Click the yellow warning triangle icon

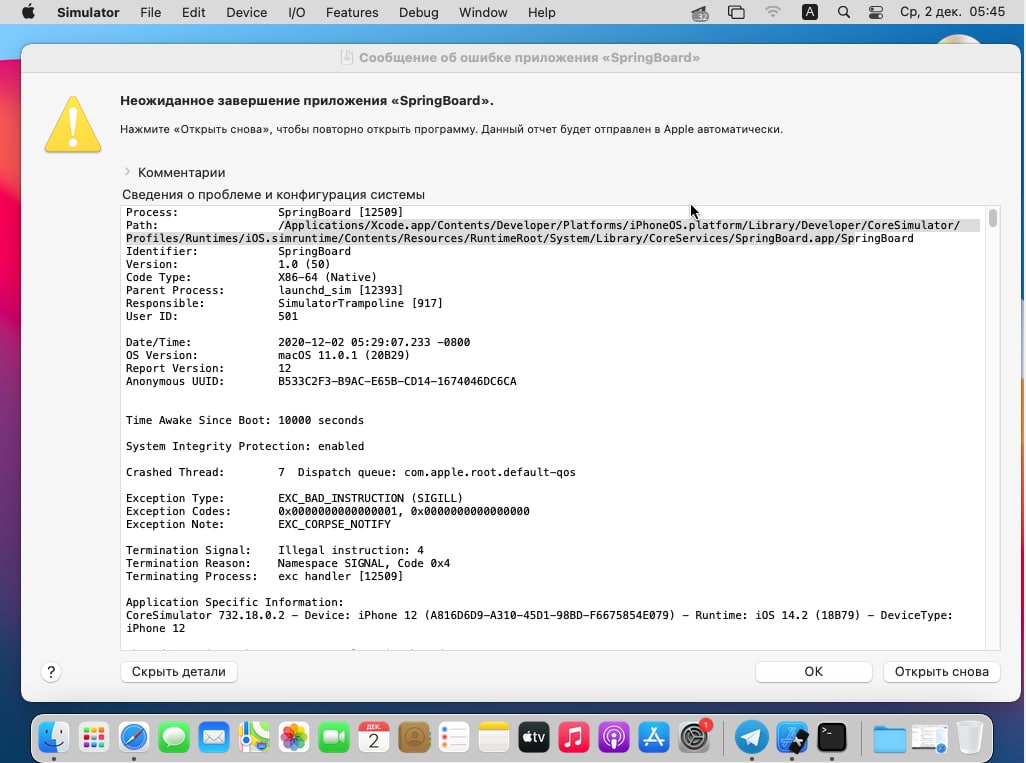tap(73, 124)
